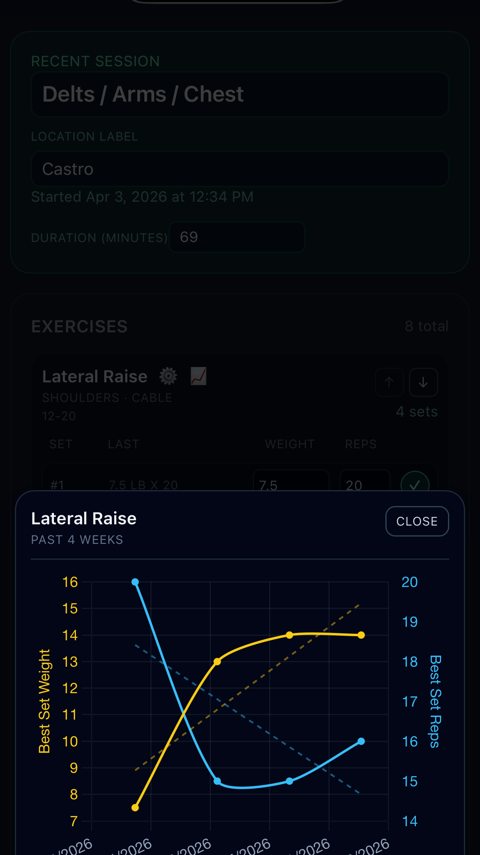This screenshot has height=855, width=480.
Task: Select yellow weight data point at 13
Action: tap(217, 661)
